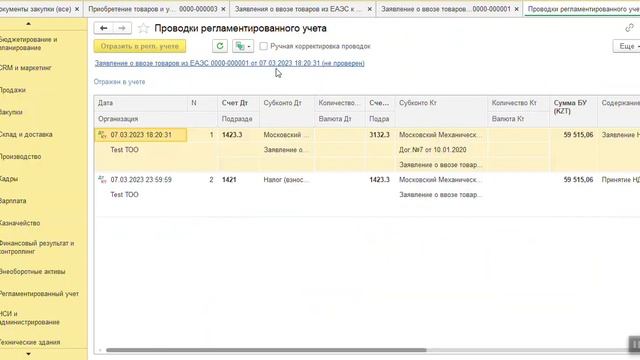640x360 pixels.
Task: Open 'Регламентированный учет' section
Action: 39,294
